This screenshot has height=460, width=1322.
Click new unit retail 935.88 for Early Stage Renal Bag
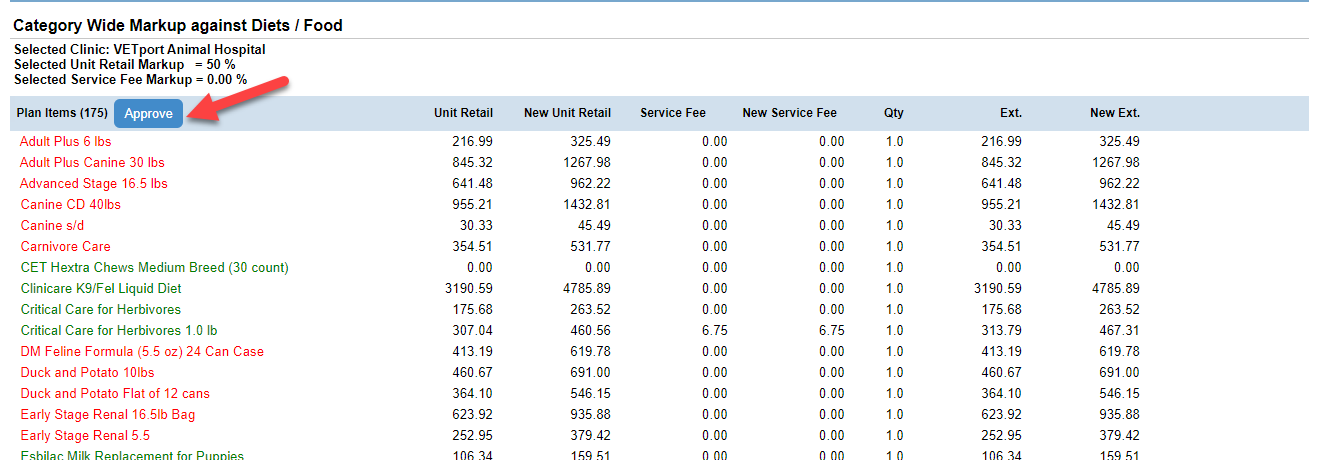pos(590,415)
